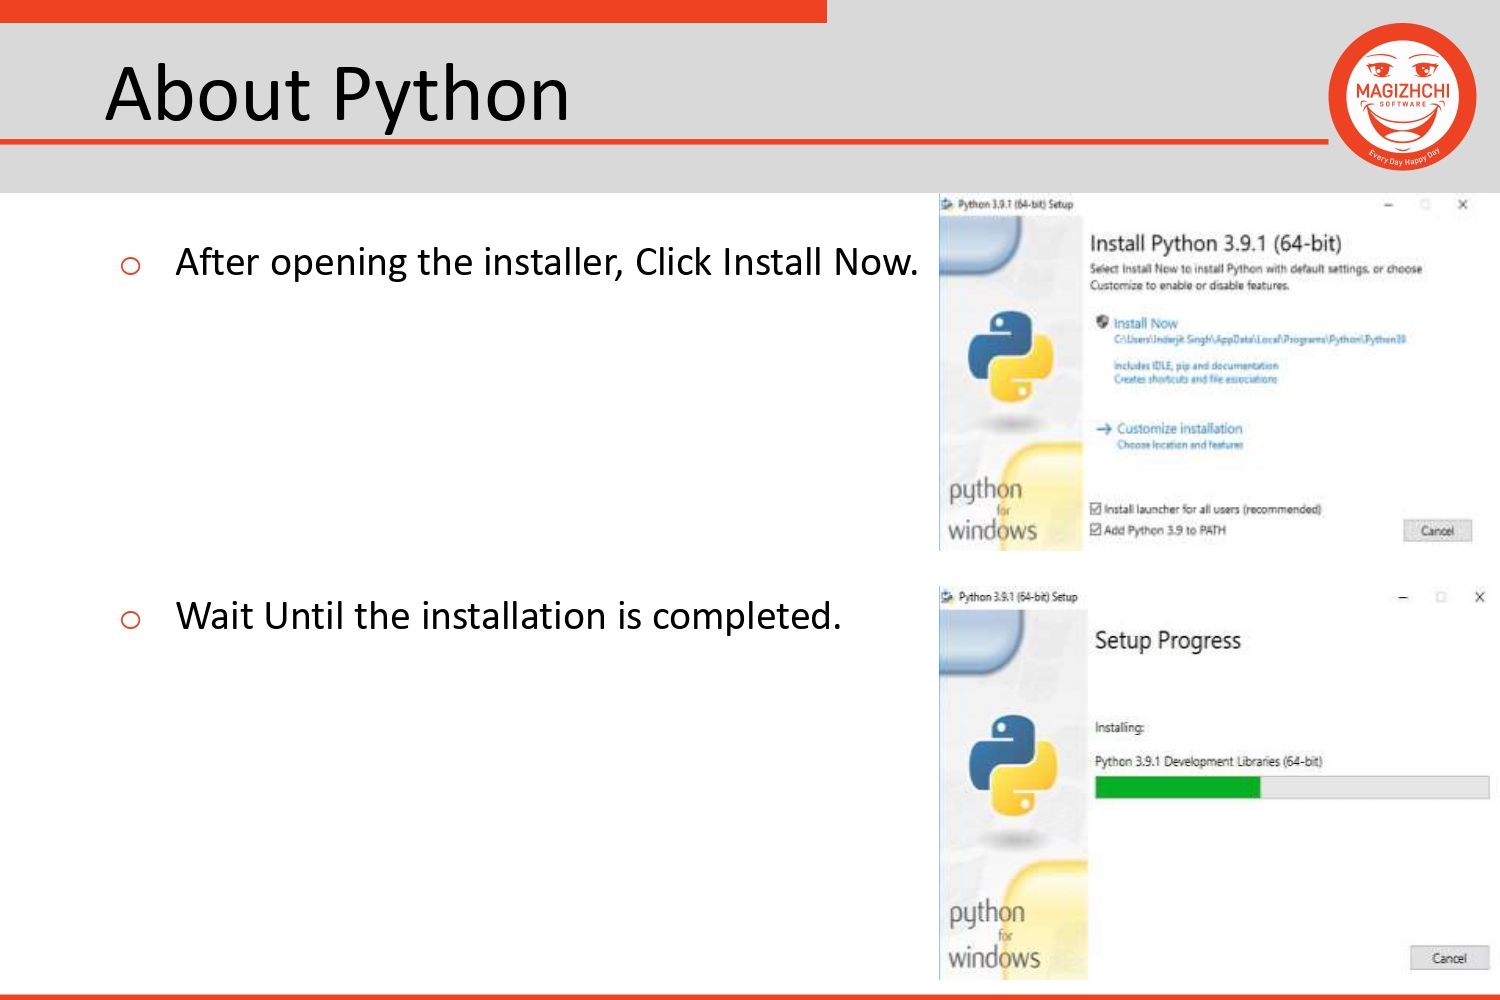Click the title bar icon of the Install Python window
This screenshot has width=1500, height=1000.
[x=947, y=204]
